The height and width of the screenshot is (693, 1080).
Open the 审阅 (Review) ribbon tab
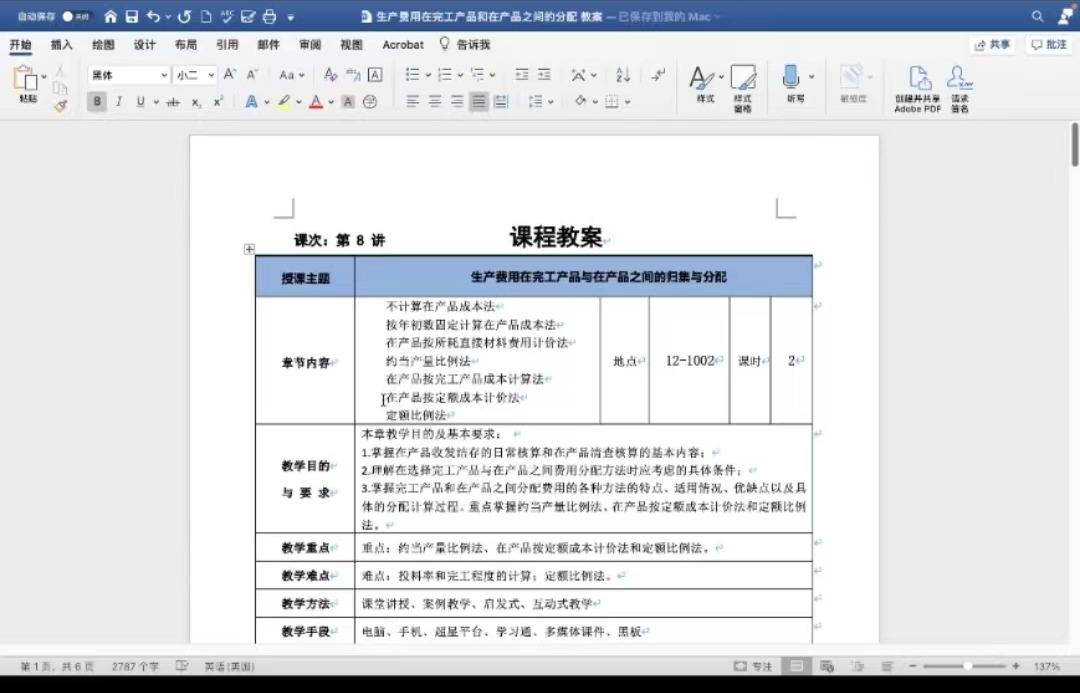coord(310,45)
